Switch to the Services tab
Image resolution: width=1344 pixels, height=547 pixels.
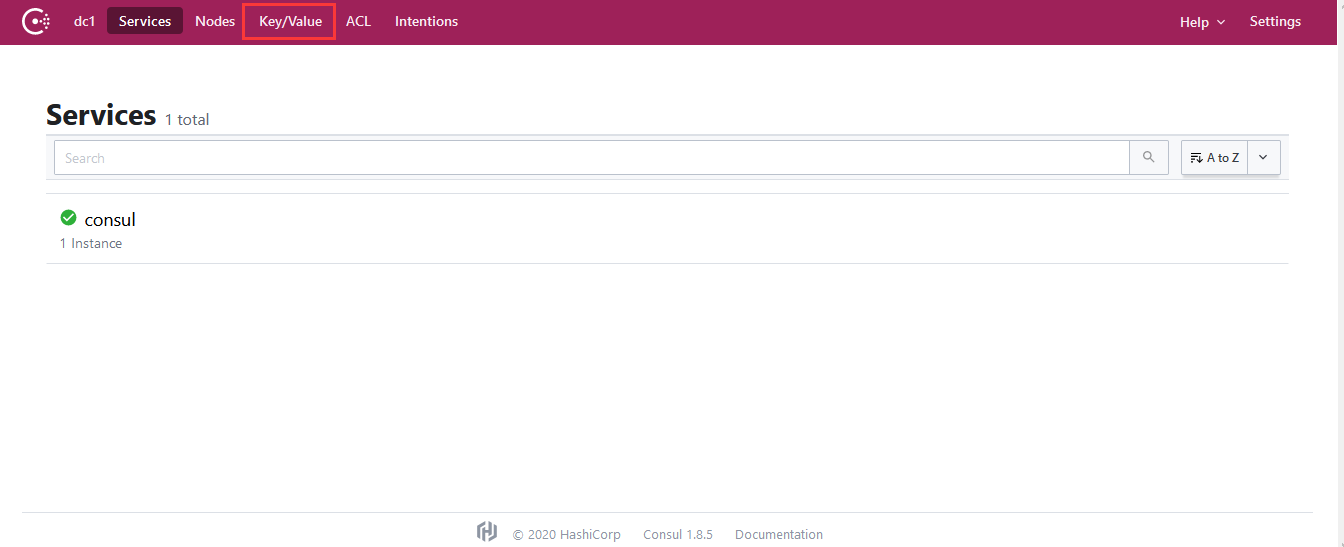tap(145, 21)
